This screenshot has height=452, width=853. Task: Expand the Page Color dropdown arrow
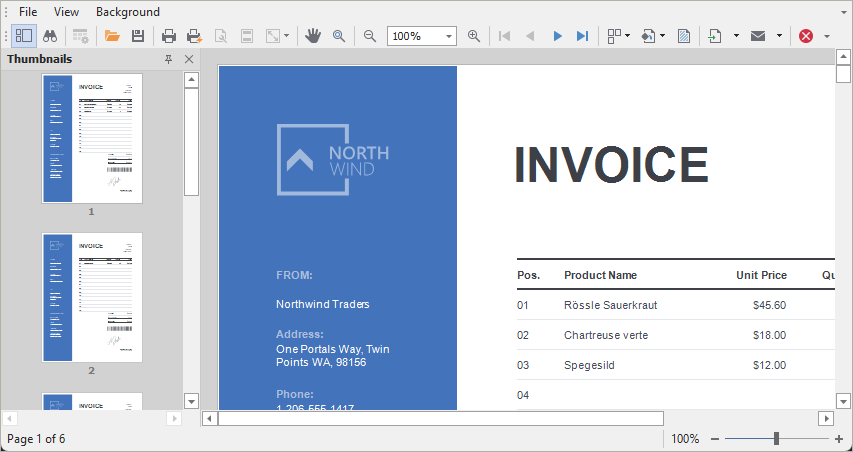(663, 36)
